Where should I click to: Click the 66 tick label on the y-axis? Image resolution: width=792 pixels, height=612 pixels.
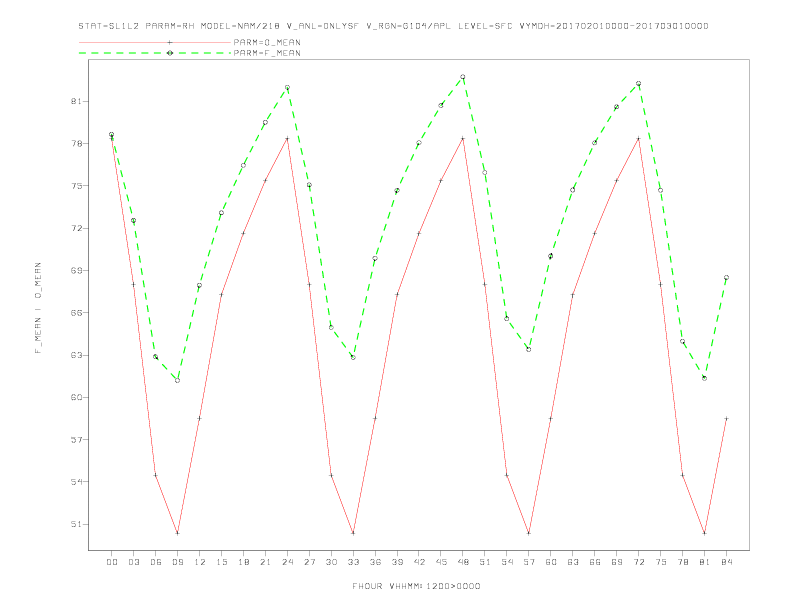76,313
